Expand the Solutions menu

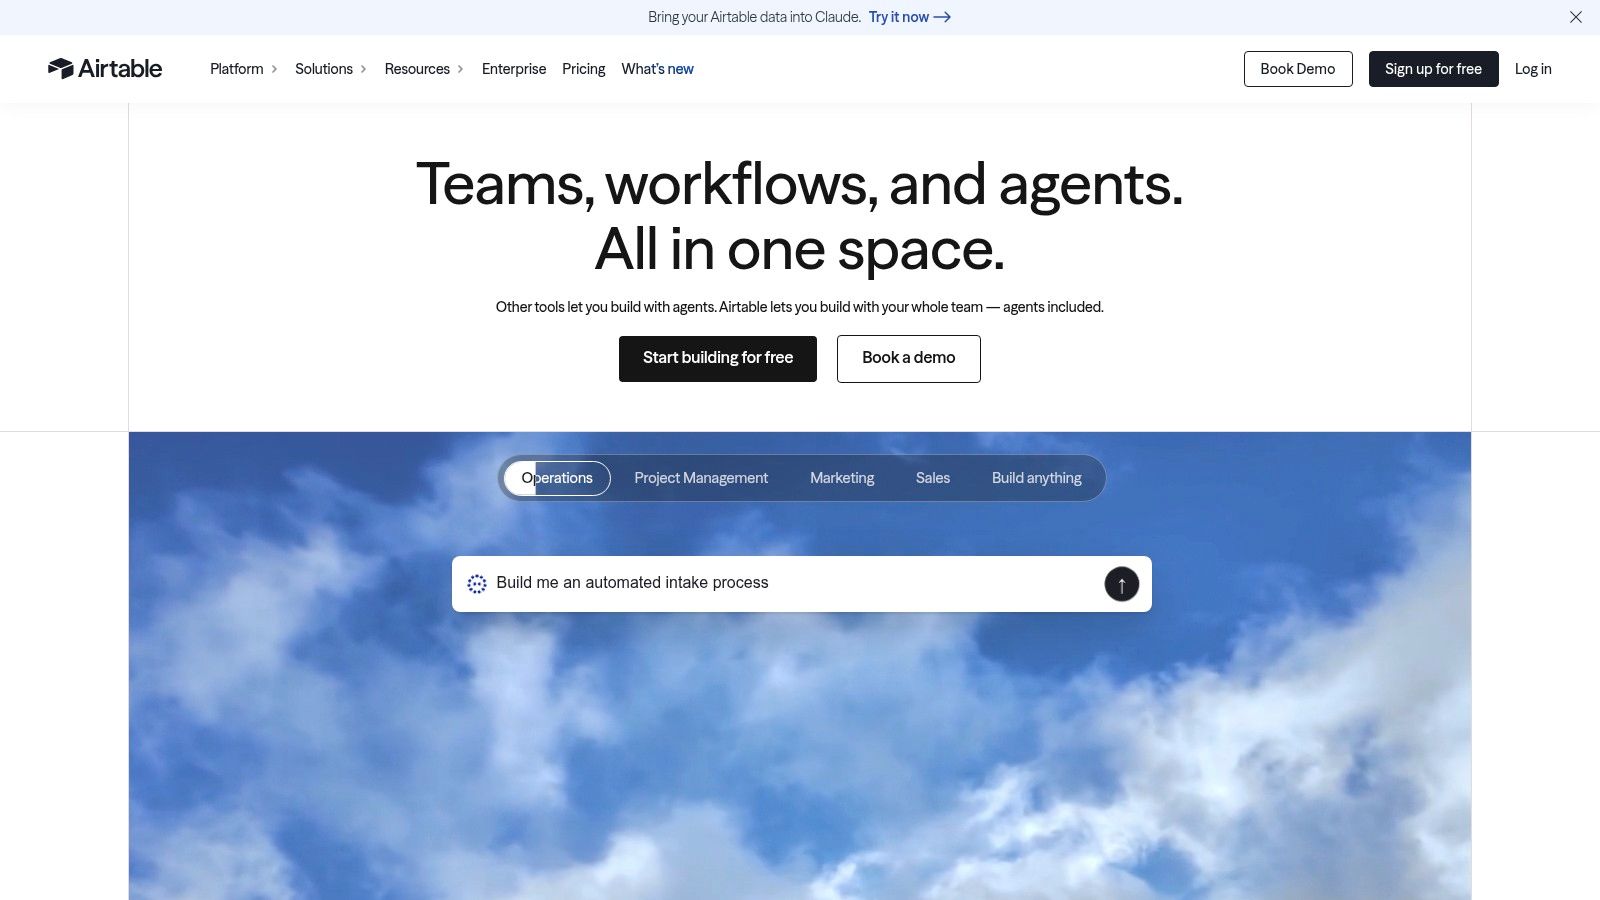coord(330,69)
